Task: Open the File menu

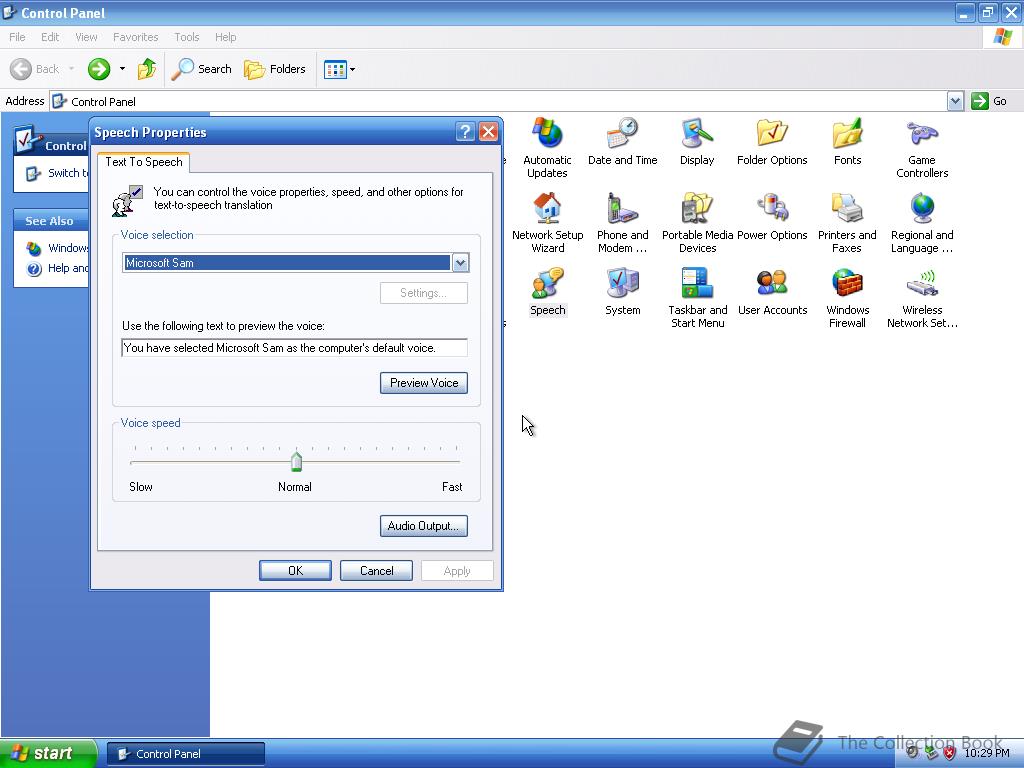Action: 18,37
